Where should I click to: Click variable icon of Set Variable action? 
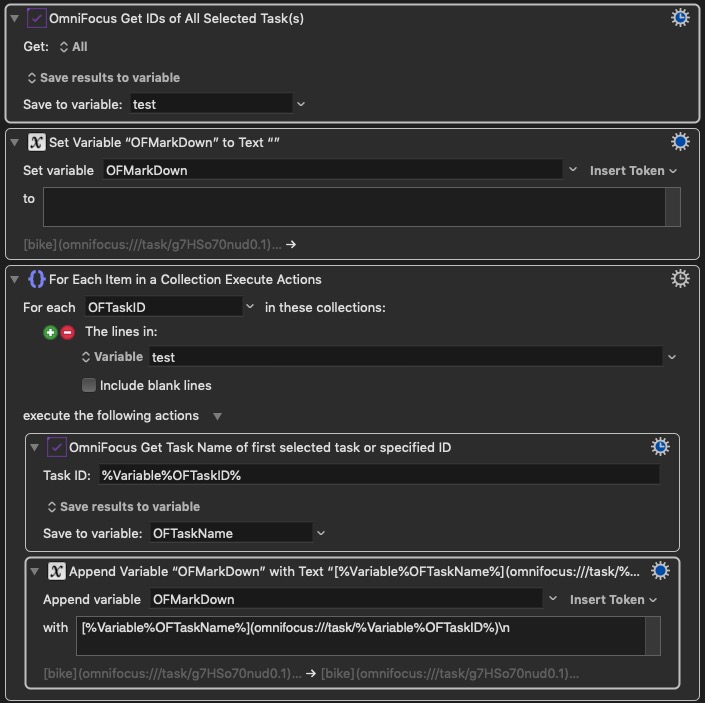36,142
